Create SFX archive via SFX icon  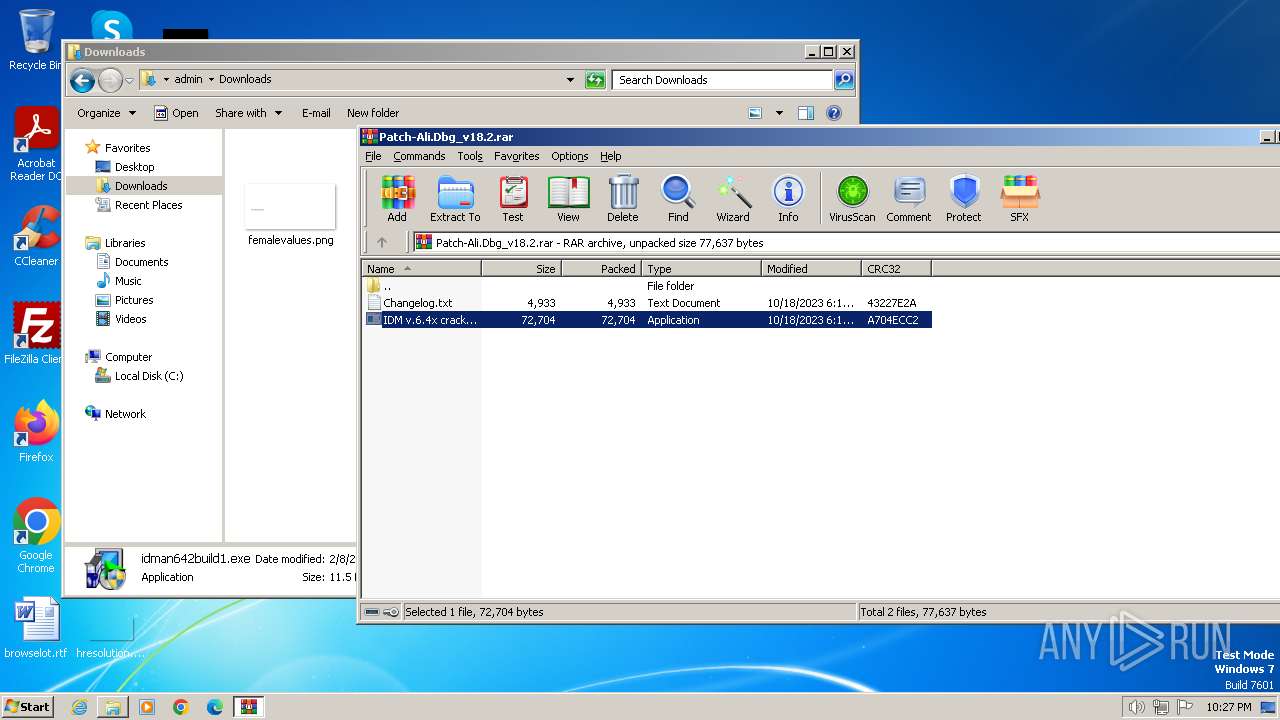(x=1020, y=198)
